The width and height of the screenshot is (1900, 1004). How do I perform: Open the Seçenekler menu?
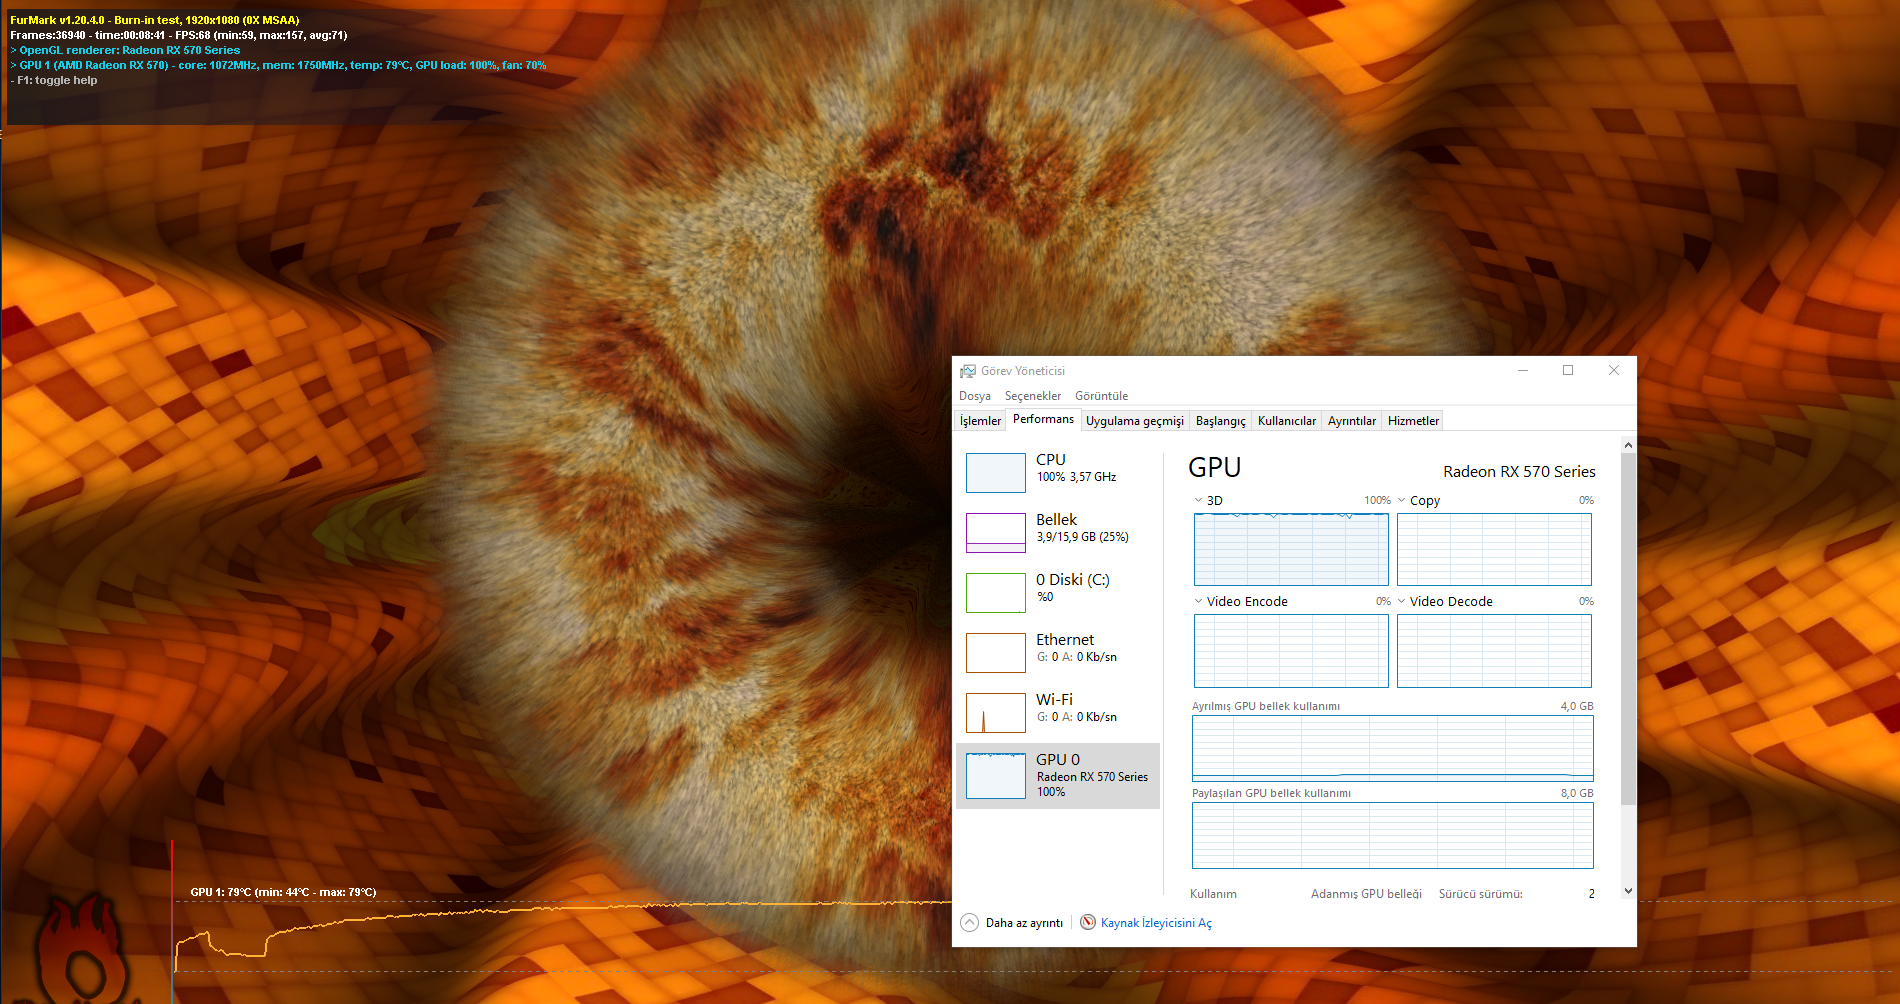(x=1032, y=396)
